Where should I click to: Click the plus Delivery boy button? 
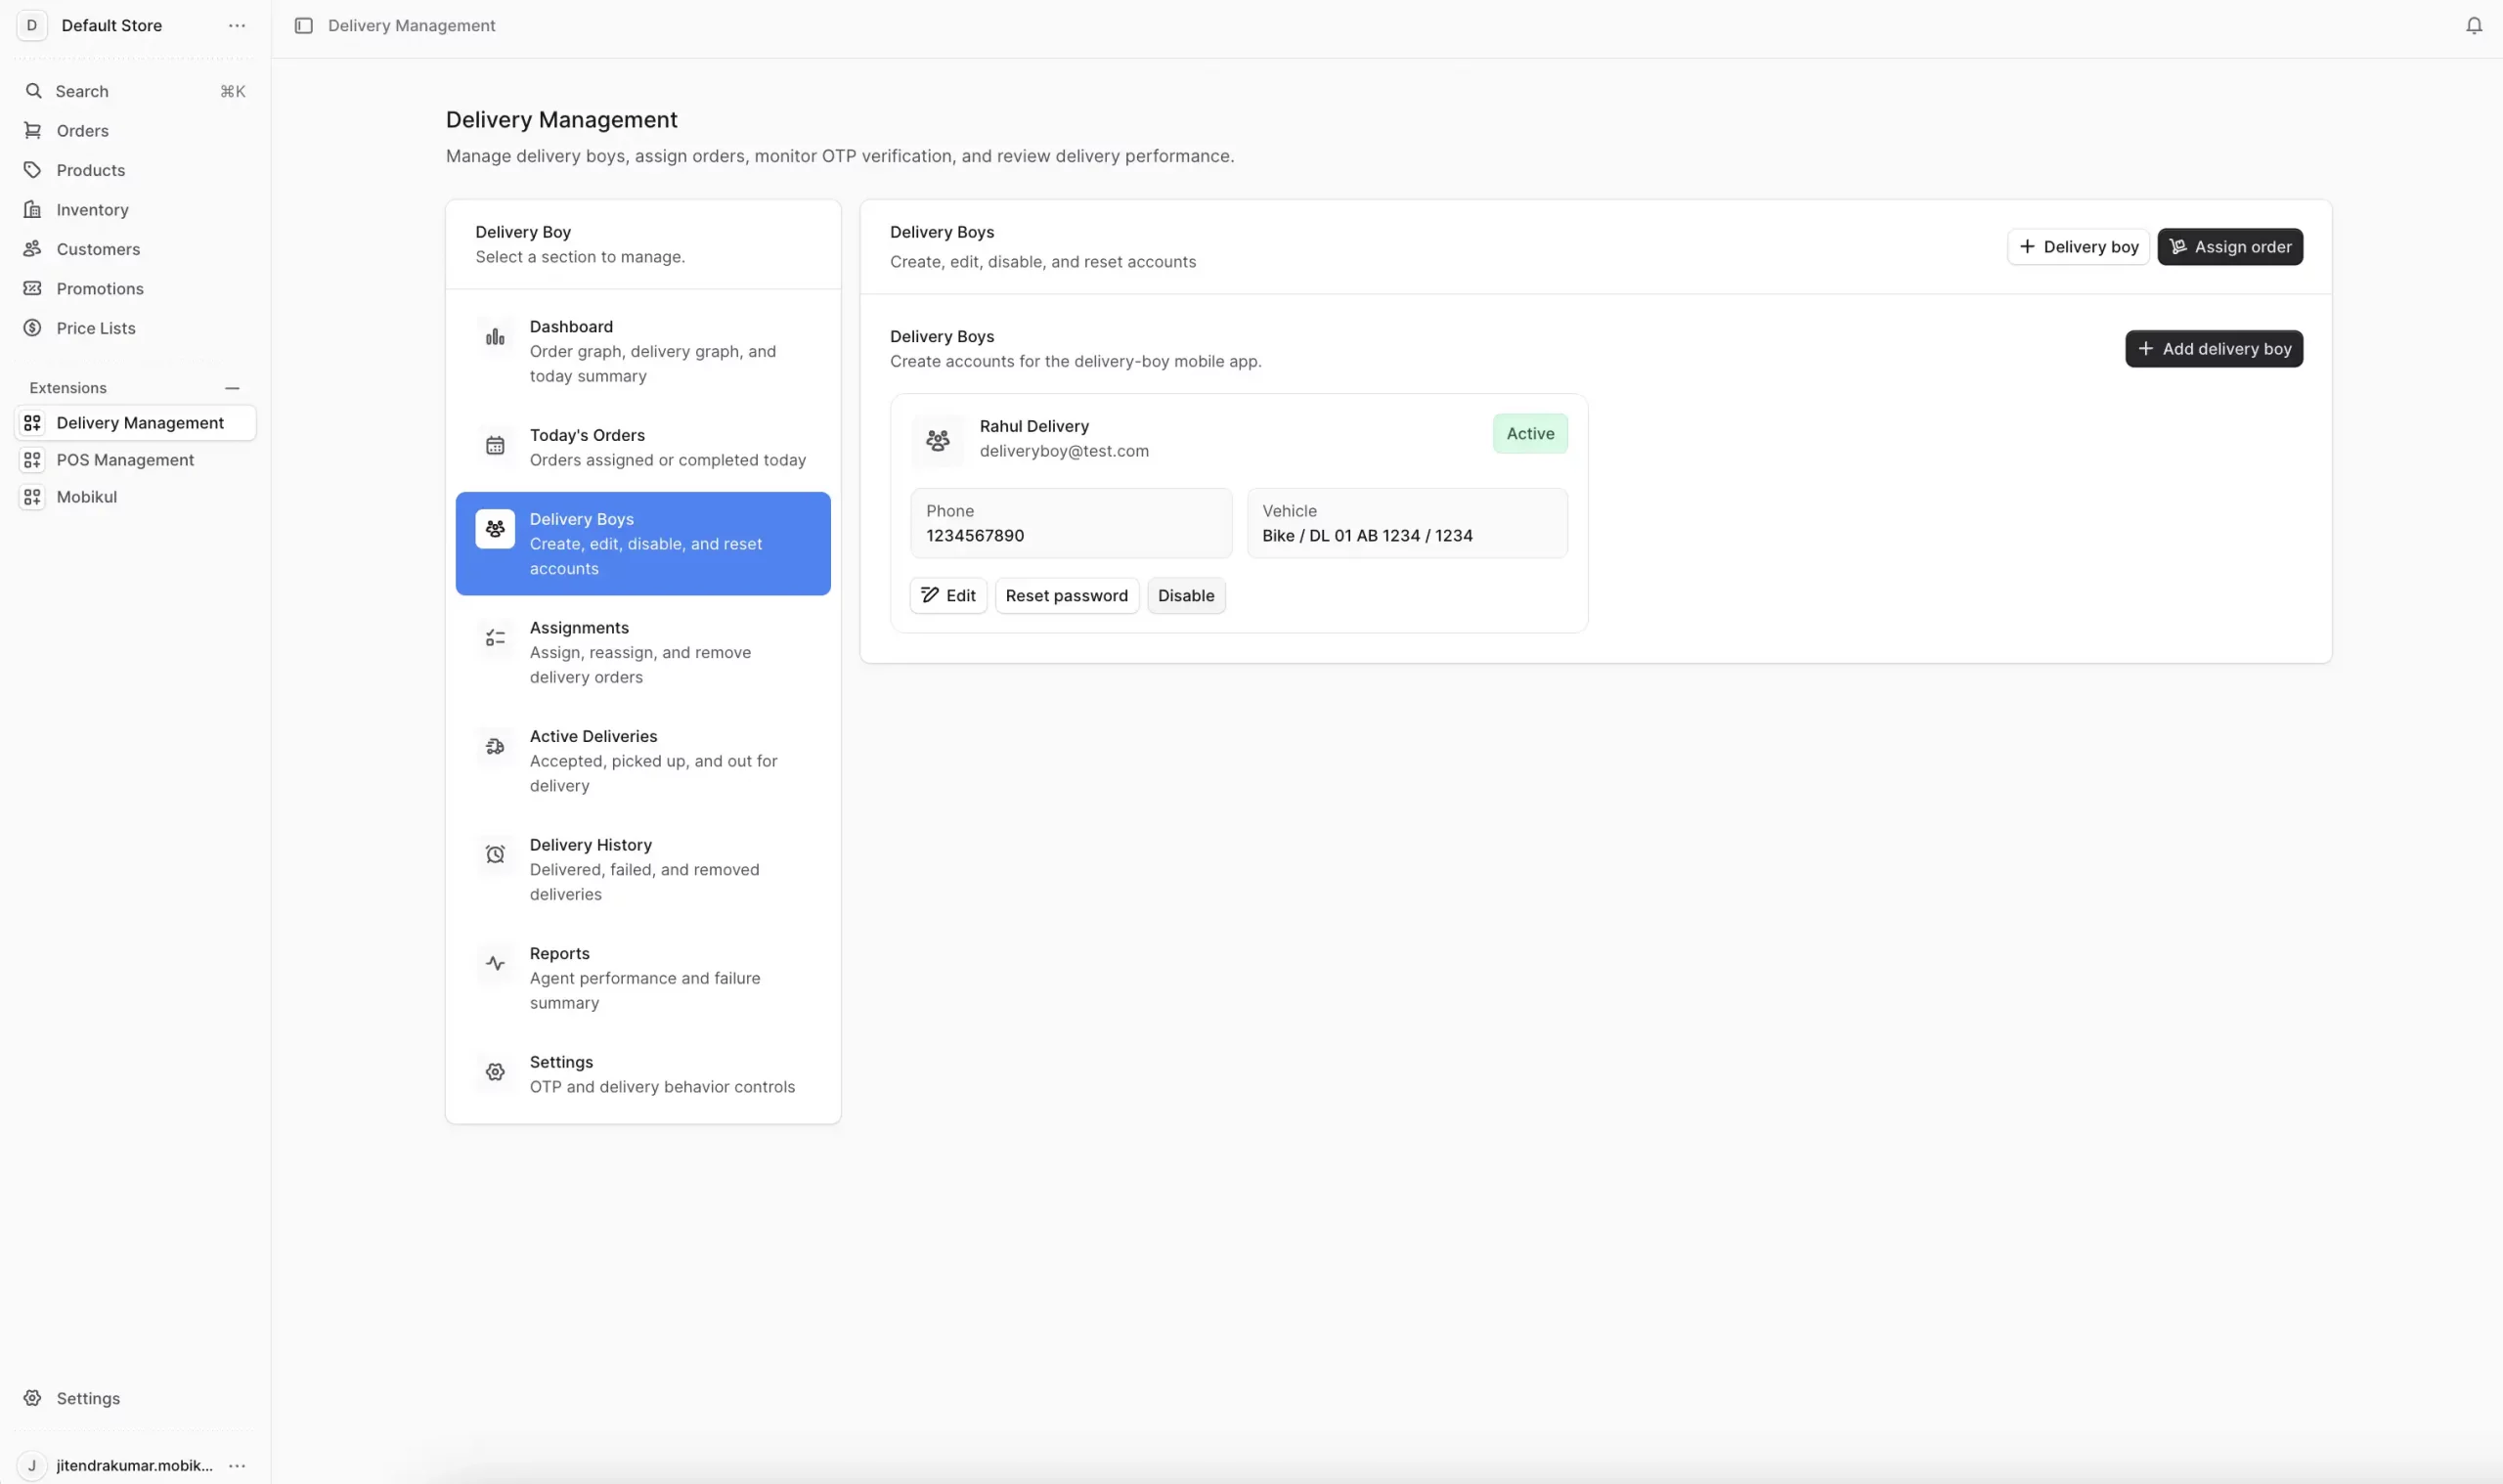[2078, 247]
